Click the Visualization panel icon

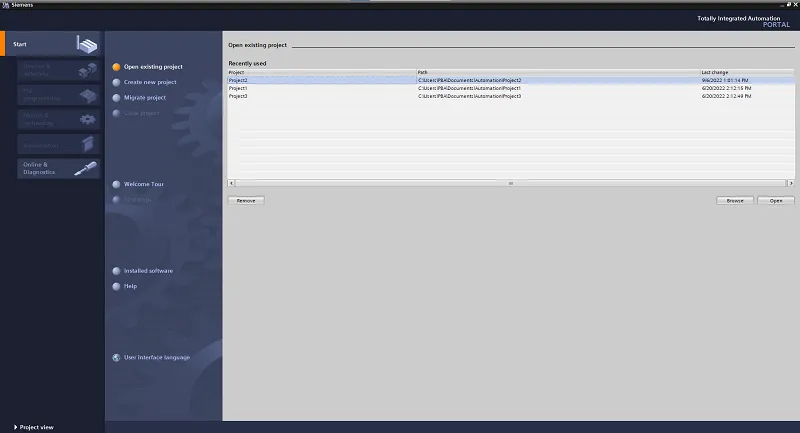(x=88, y=144)
